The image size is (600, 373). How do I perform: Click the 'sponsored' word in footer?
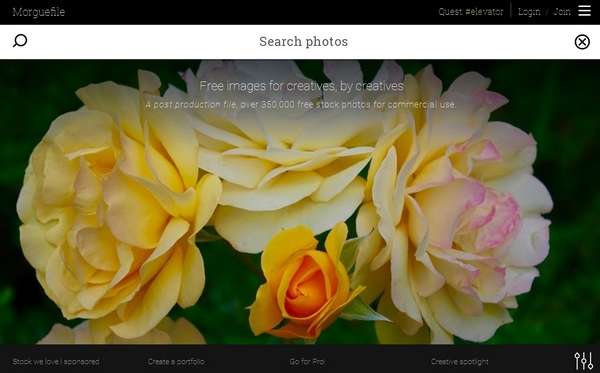pos(82,362)
